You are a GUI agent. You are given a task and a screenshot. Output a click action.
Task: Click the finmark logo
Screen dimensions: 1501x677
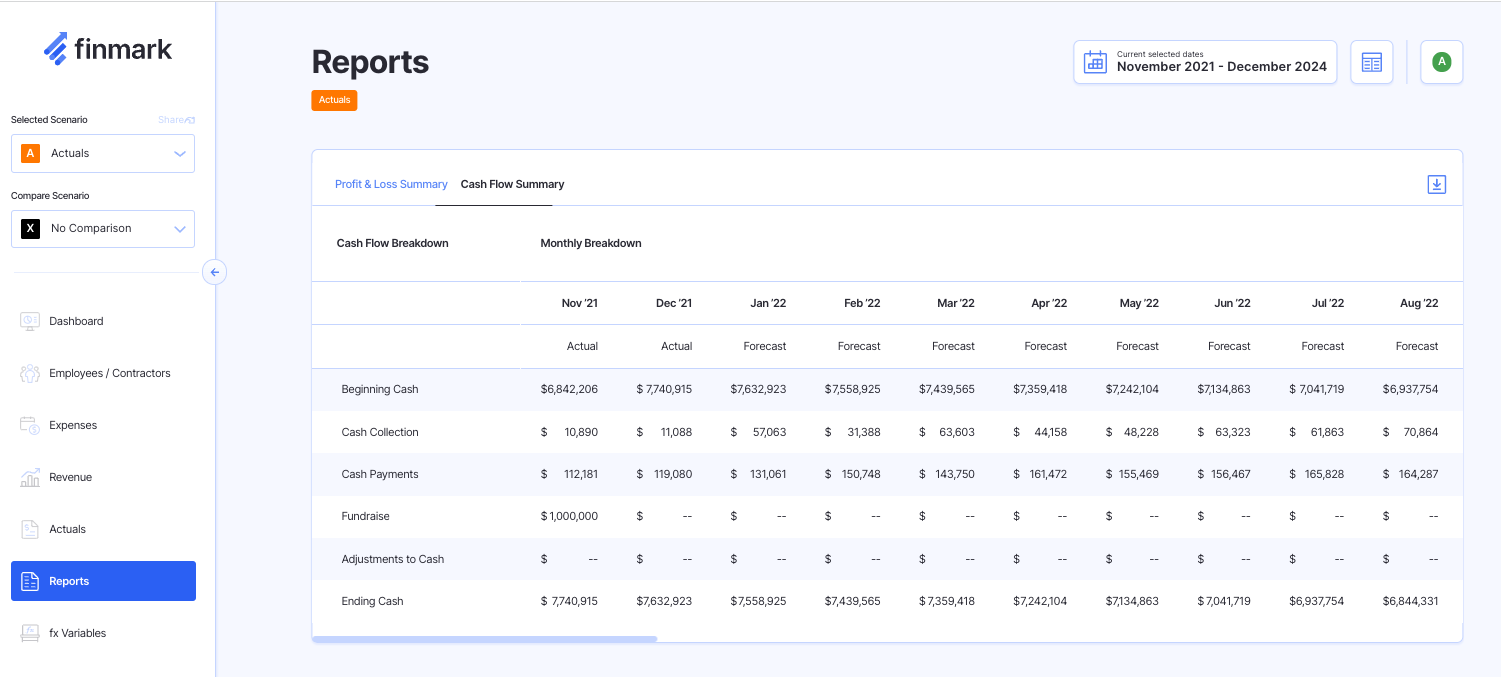coord(108,49)
